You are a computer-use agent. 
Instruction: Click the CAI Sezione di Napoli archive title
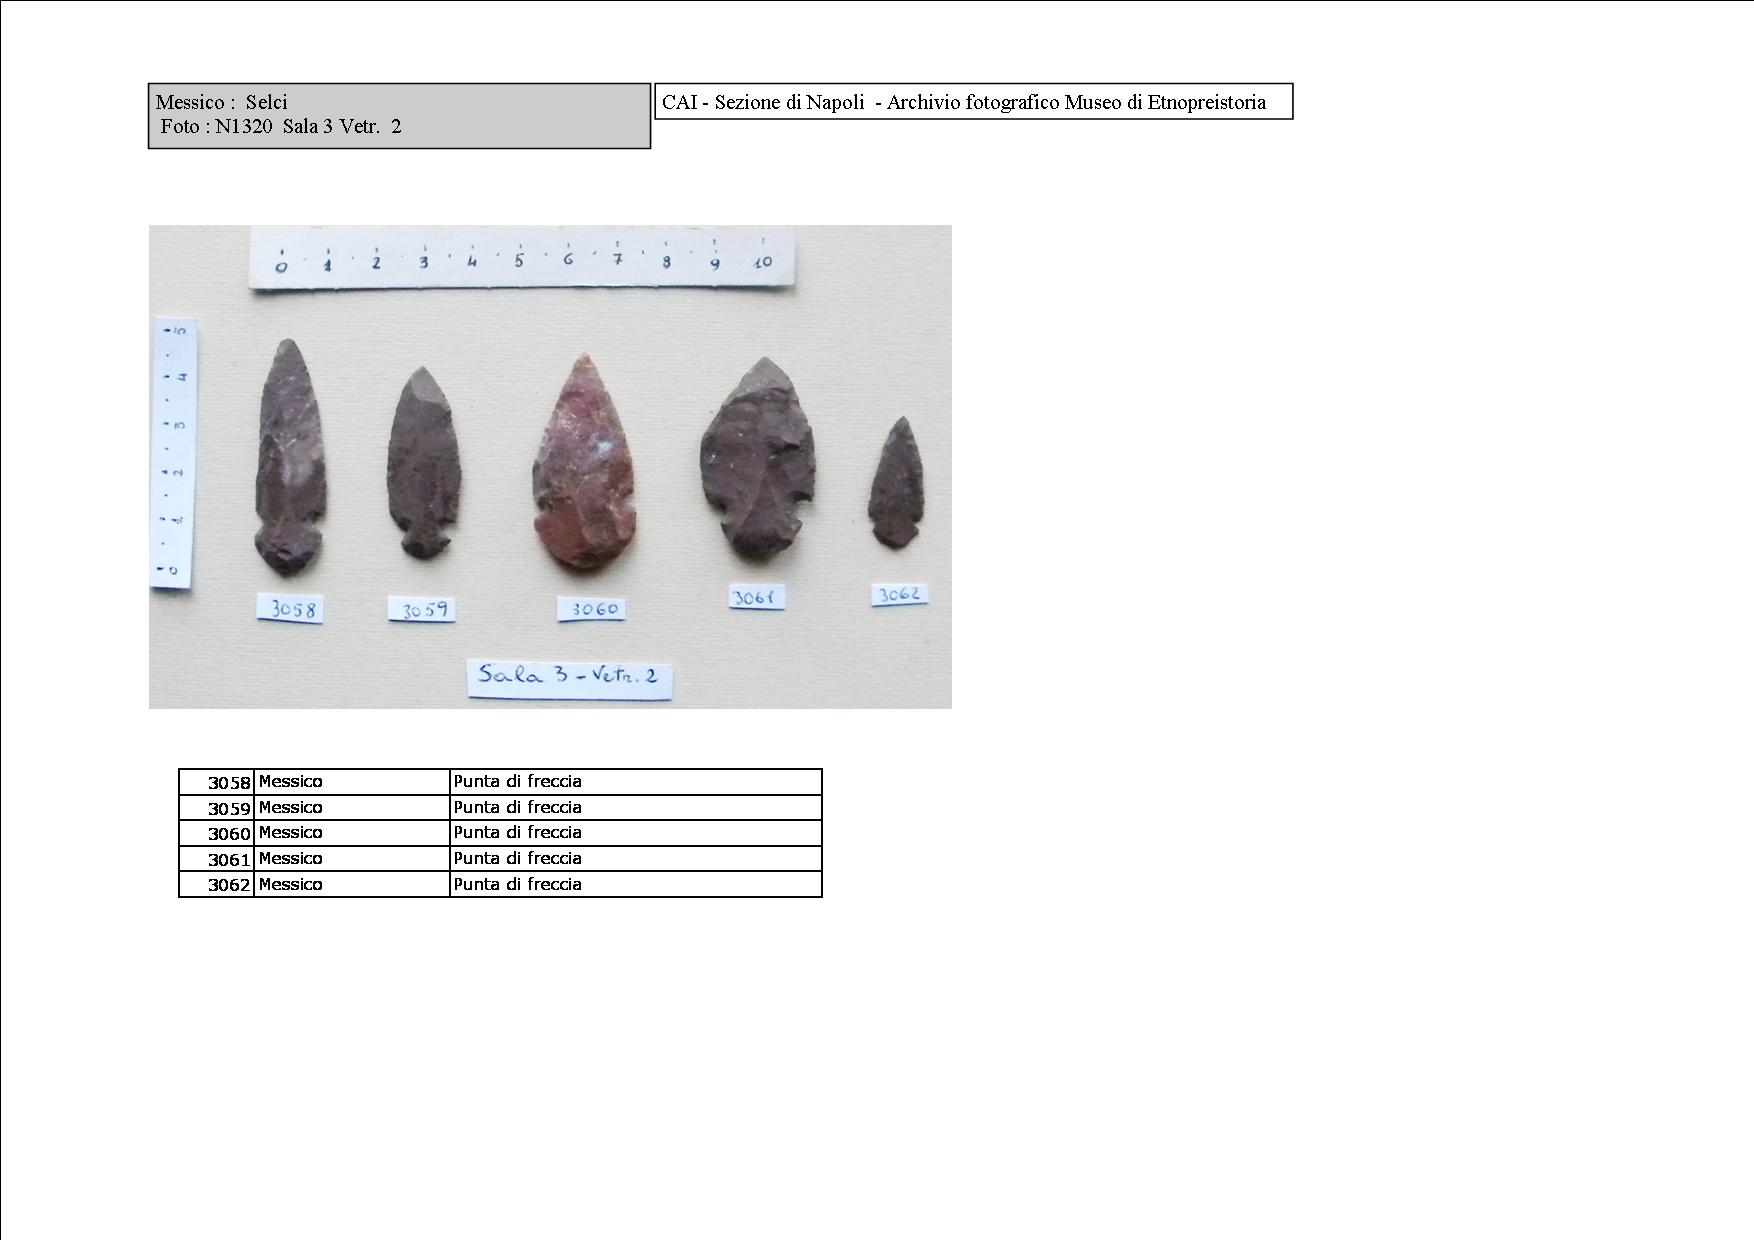coord(964,102)
